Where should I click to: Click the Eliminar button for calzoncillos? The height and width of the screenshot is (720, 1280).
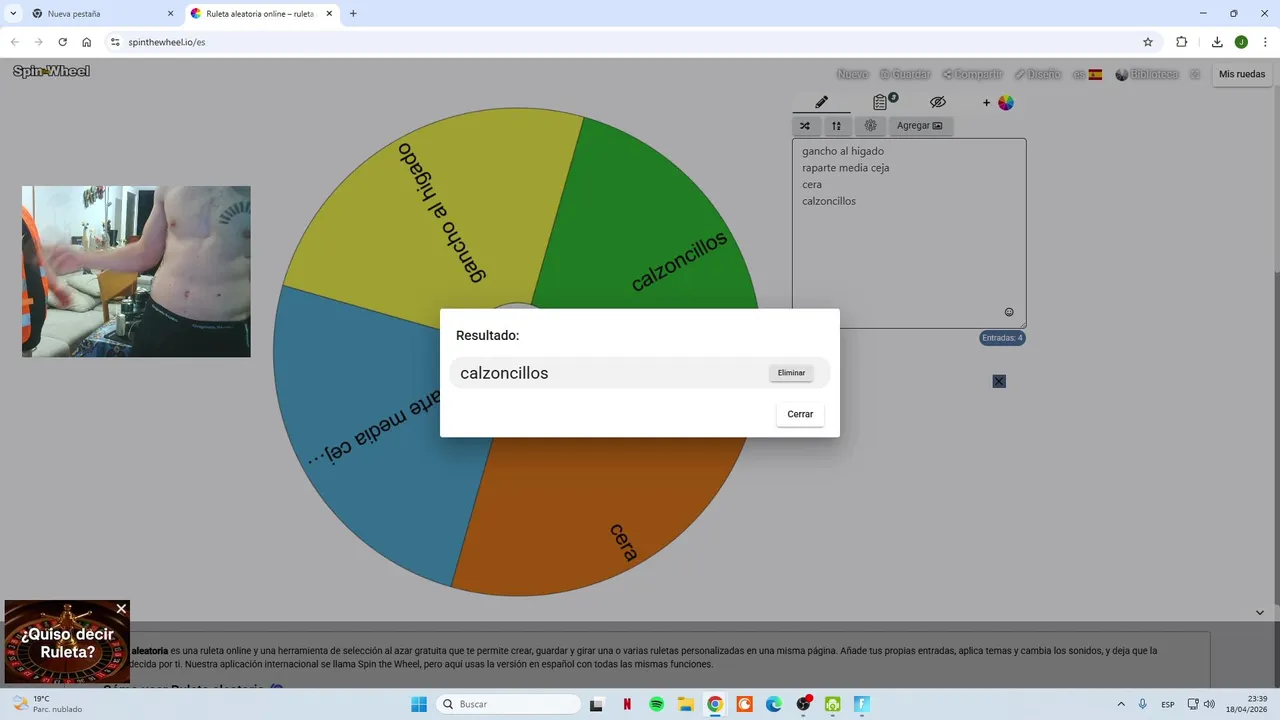[x=791, y=373]
